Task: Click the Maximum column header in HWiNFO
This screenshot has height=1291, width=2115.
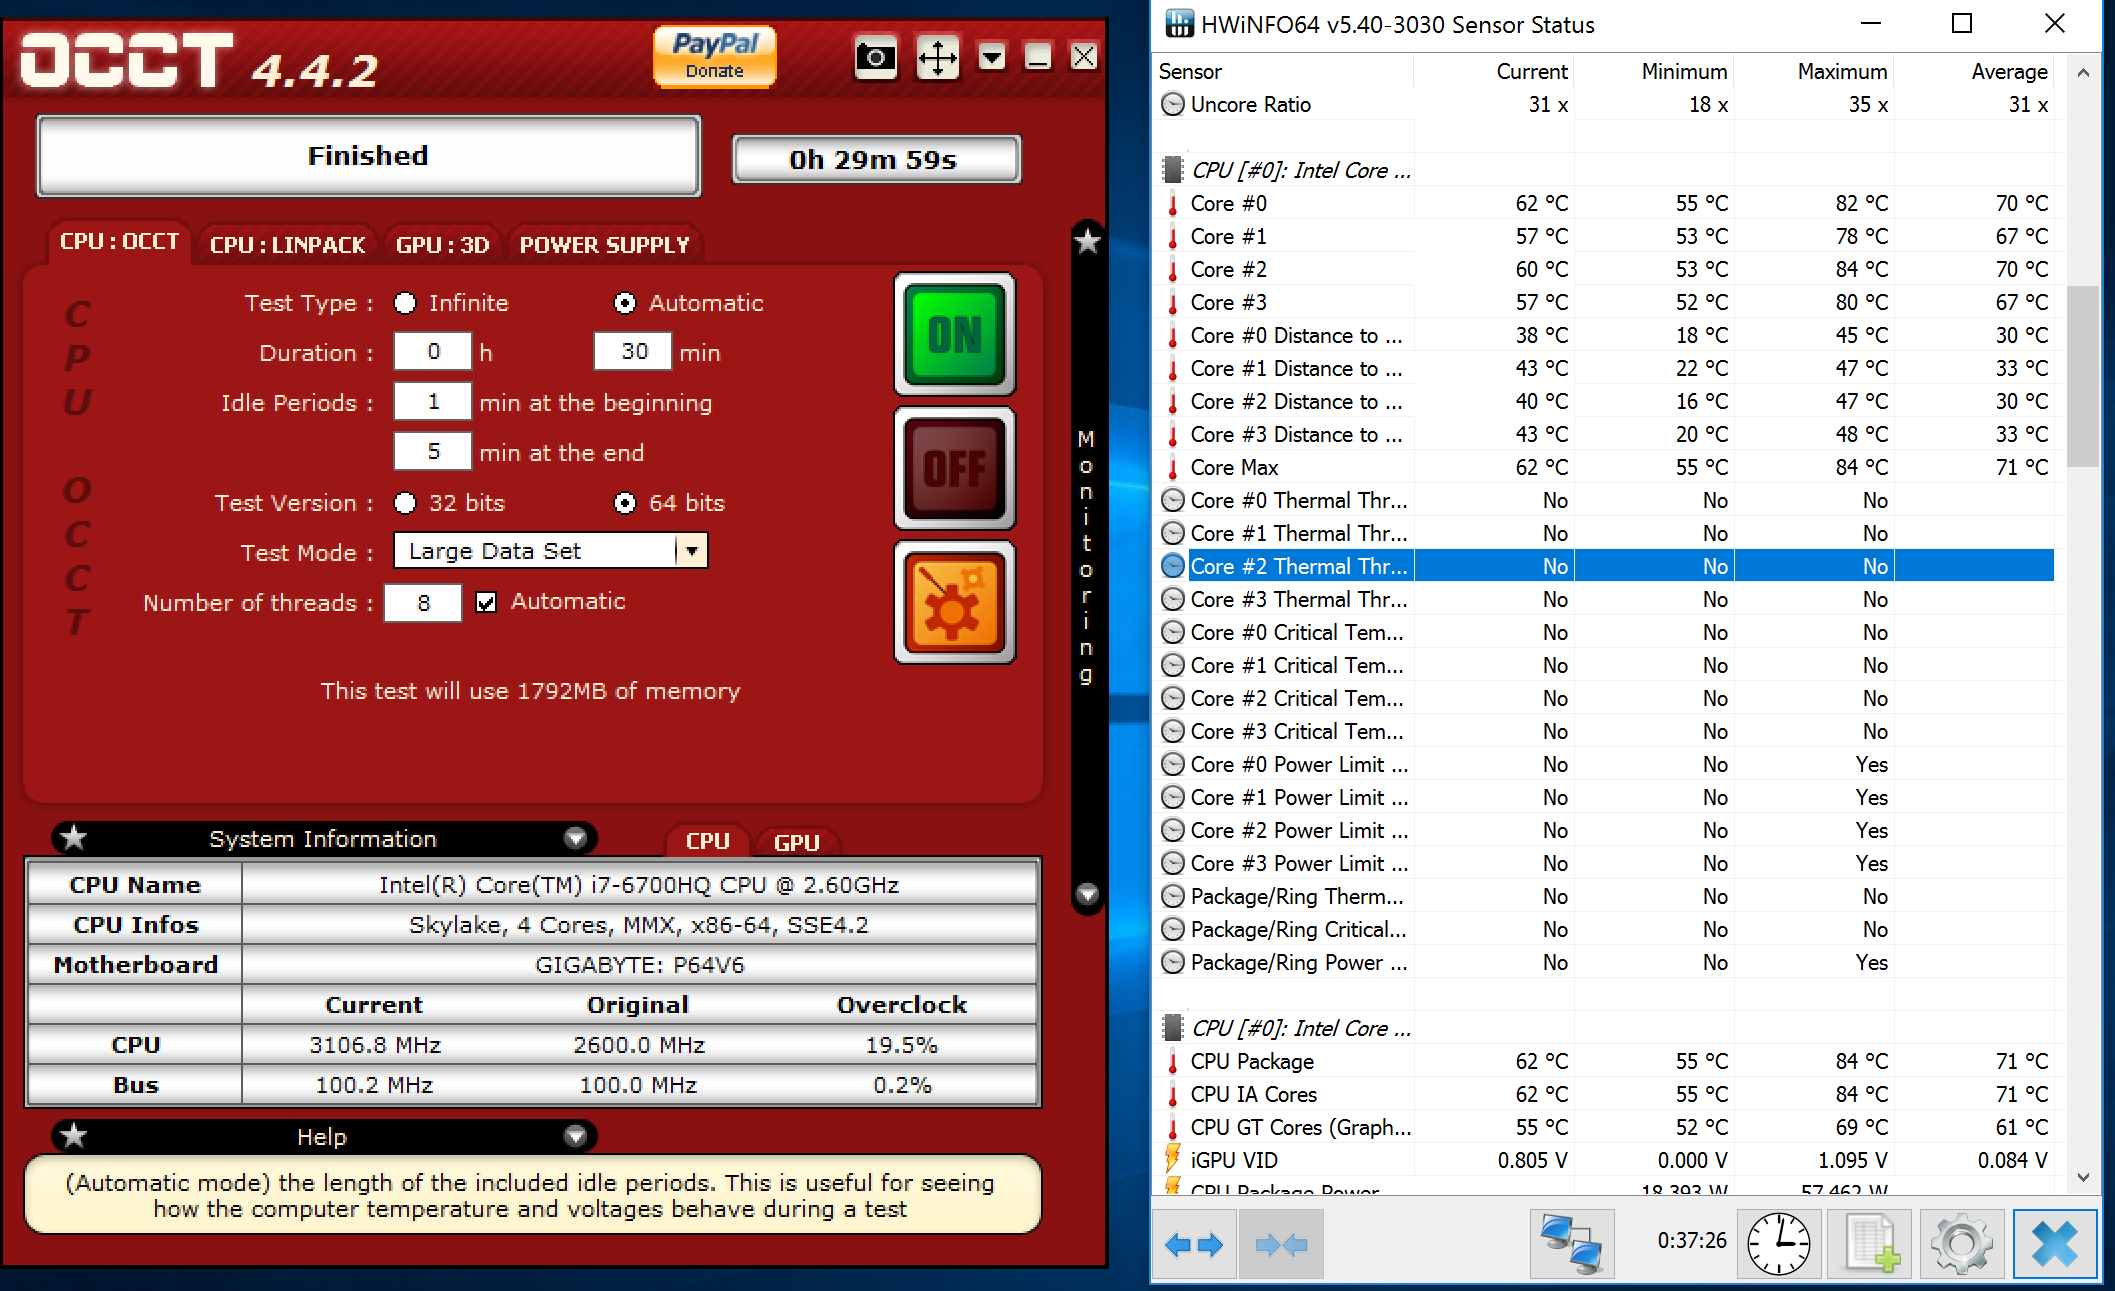Action: click(x=1842, y=71)
